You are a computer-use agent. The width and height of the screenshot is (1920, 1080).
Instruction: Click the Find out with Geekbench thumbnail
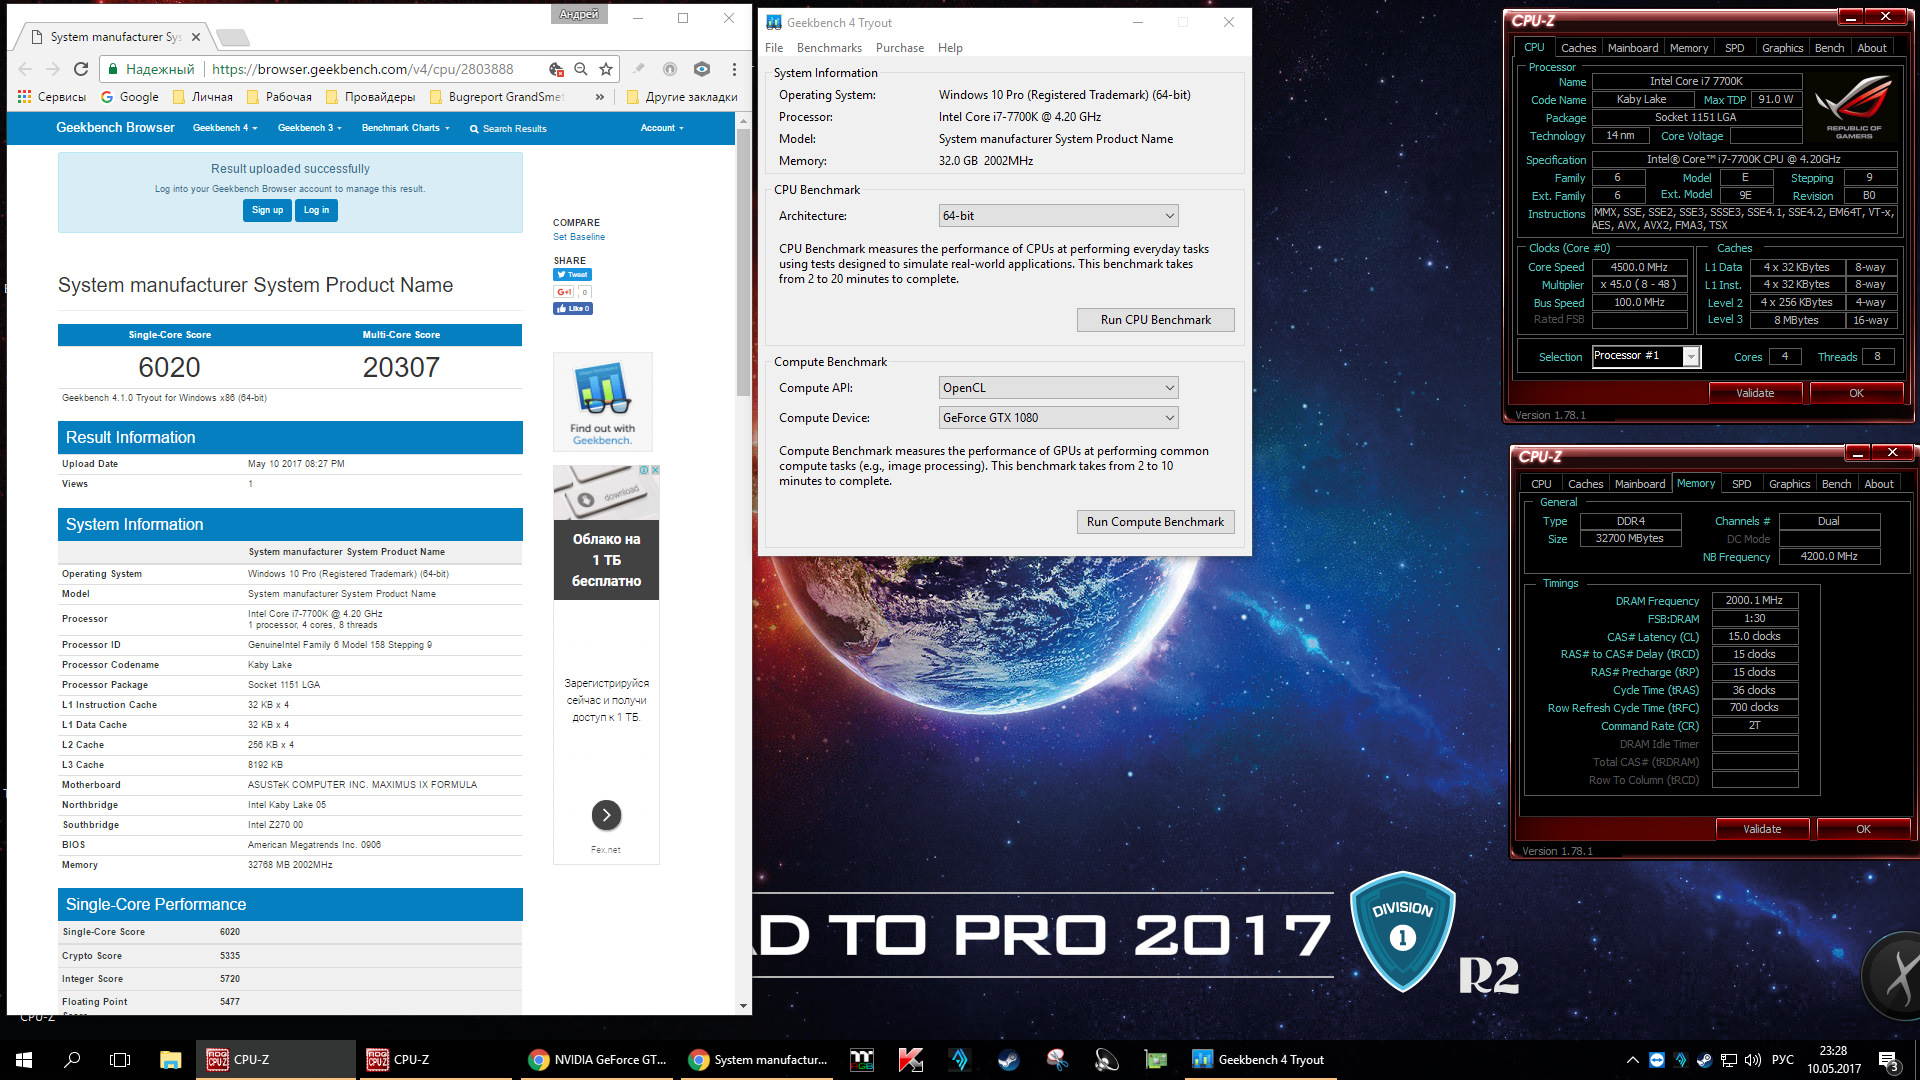point(602,402)
